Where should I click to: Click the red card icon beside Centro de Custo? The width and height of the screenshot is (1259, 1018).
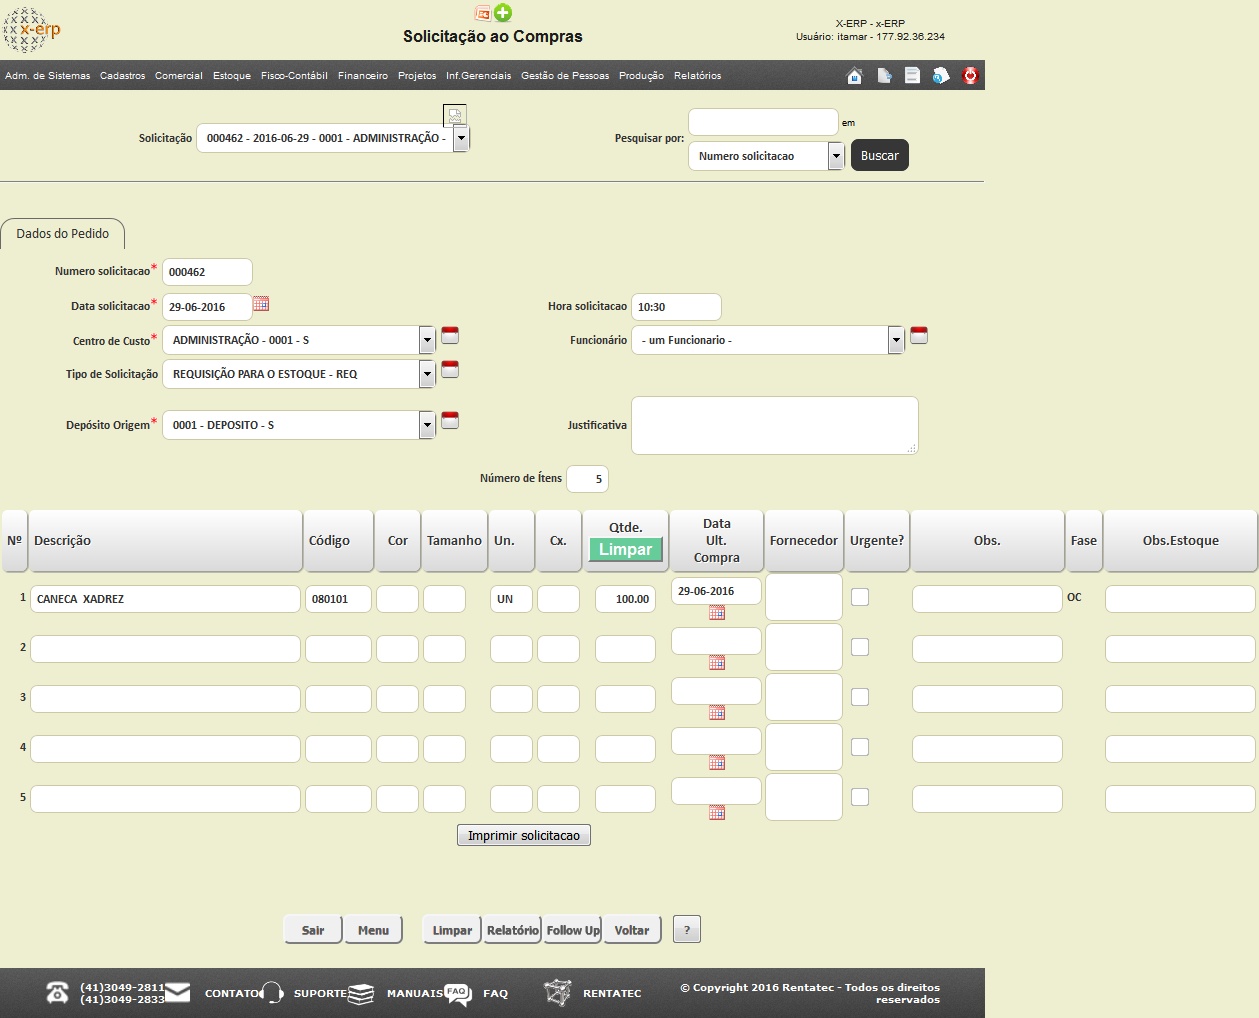pyautogui.click(x=450, y=335)
